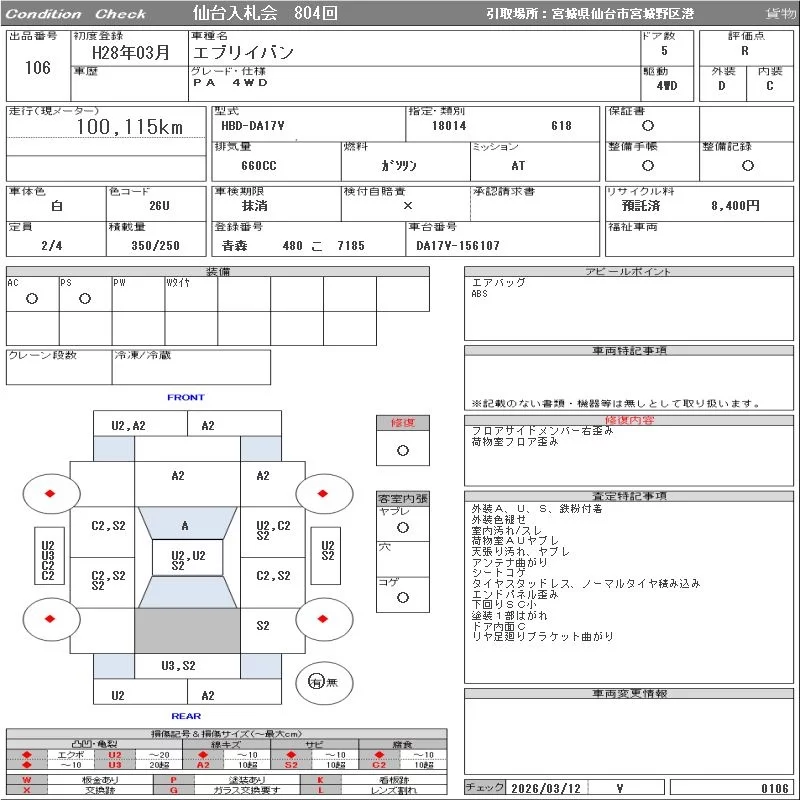Select the circled 有 option near rear wheel
Viewport: 800px width, 800px height.
click(x=316, y=682)
